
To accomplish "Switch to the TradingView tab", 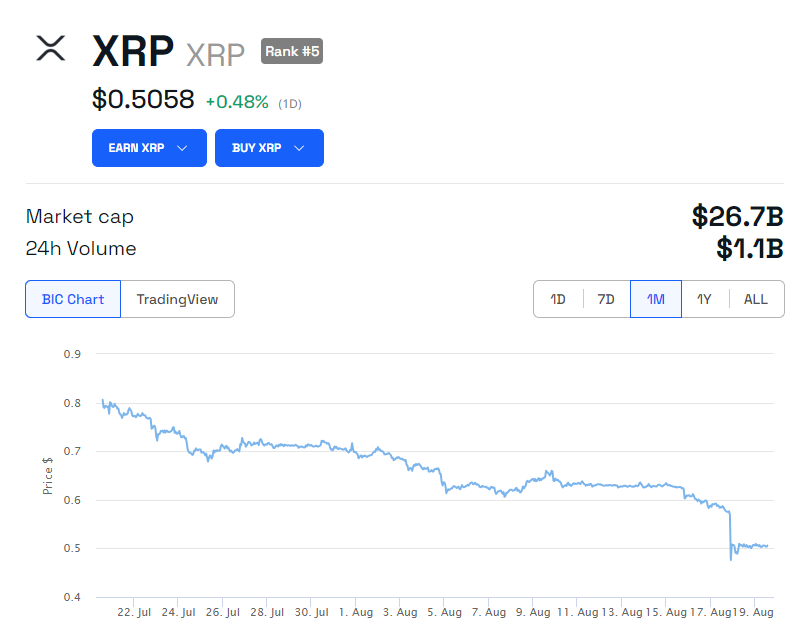I will tap(177, 299).
